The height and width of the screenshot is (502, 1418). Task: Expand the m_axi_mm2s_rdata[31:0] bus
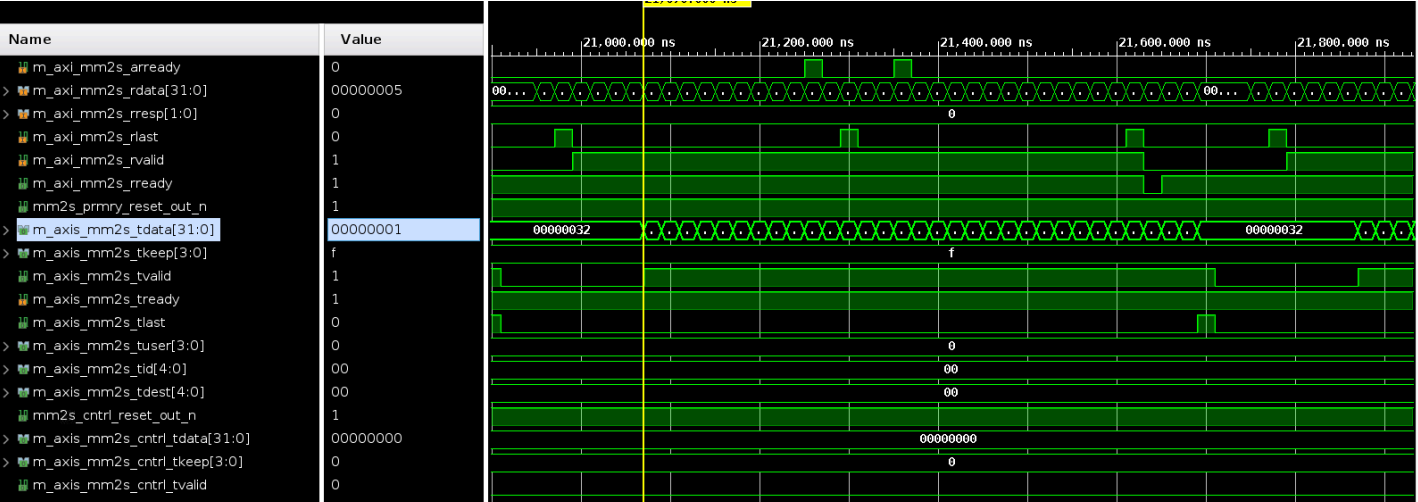[x=8, y=91]
